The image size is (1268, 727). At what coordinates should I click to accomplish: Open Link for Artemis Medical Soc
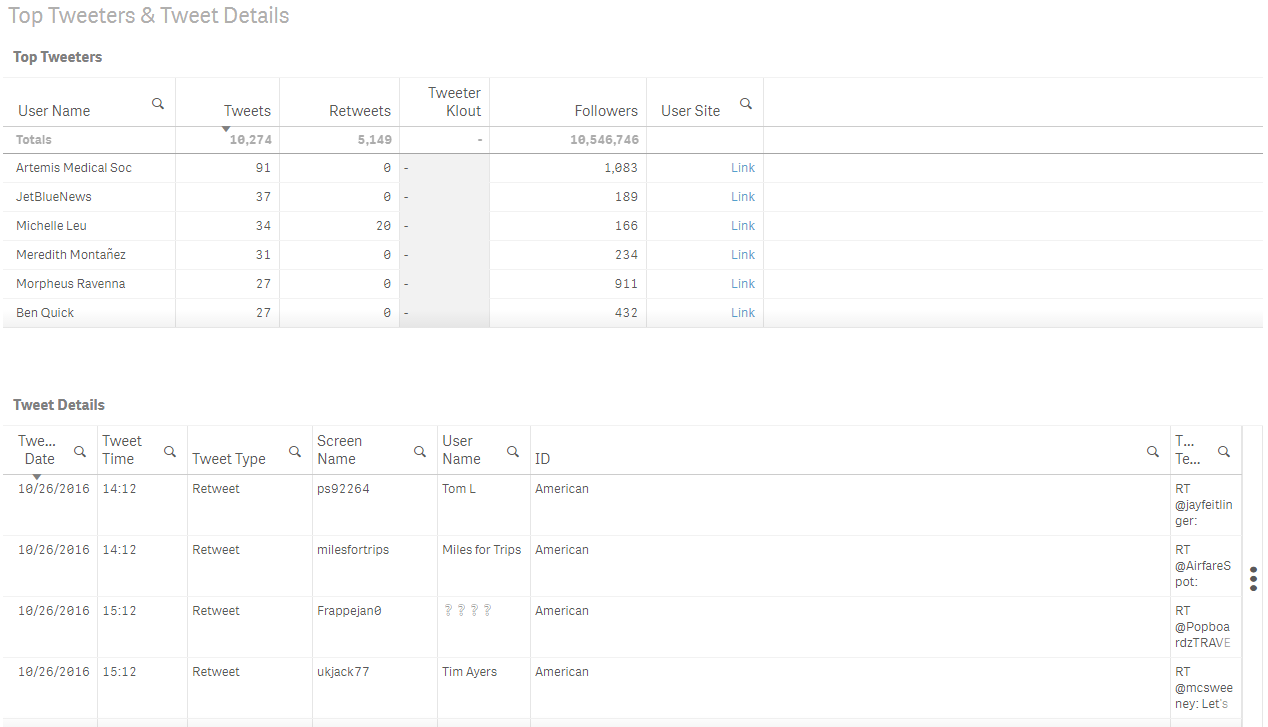[743, 168]
